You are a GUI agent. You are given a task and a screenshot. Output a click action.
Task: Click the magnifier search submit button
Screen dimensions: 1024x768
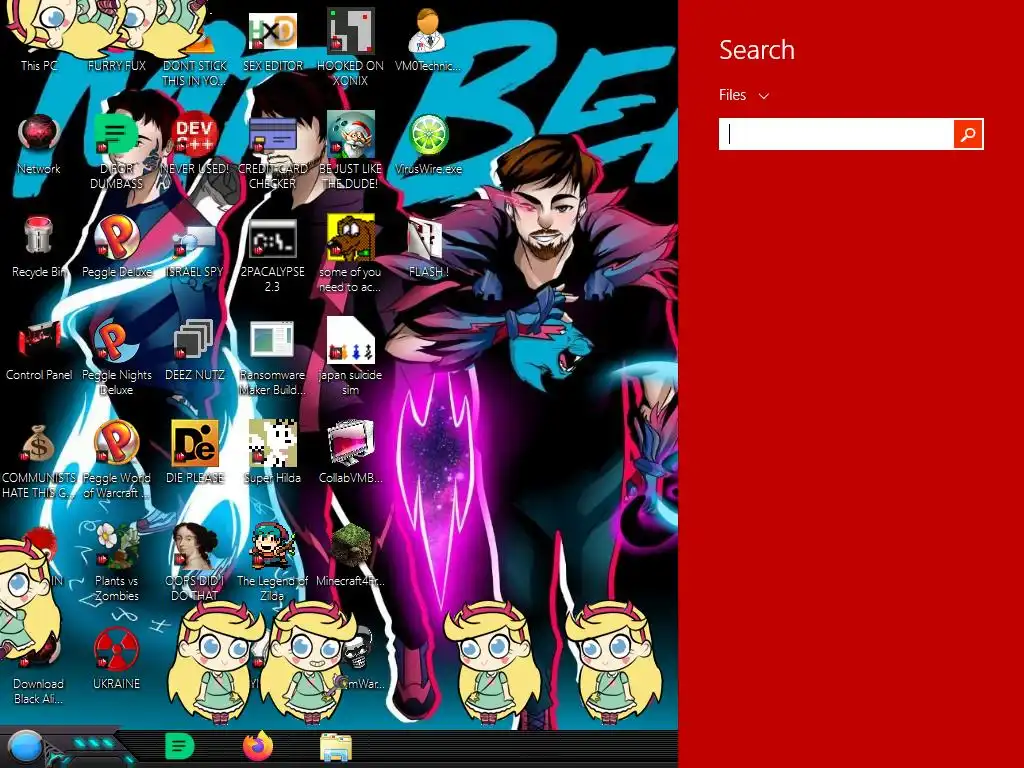pos(968,134)
